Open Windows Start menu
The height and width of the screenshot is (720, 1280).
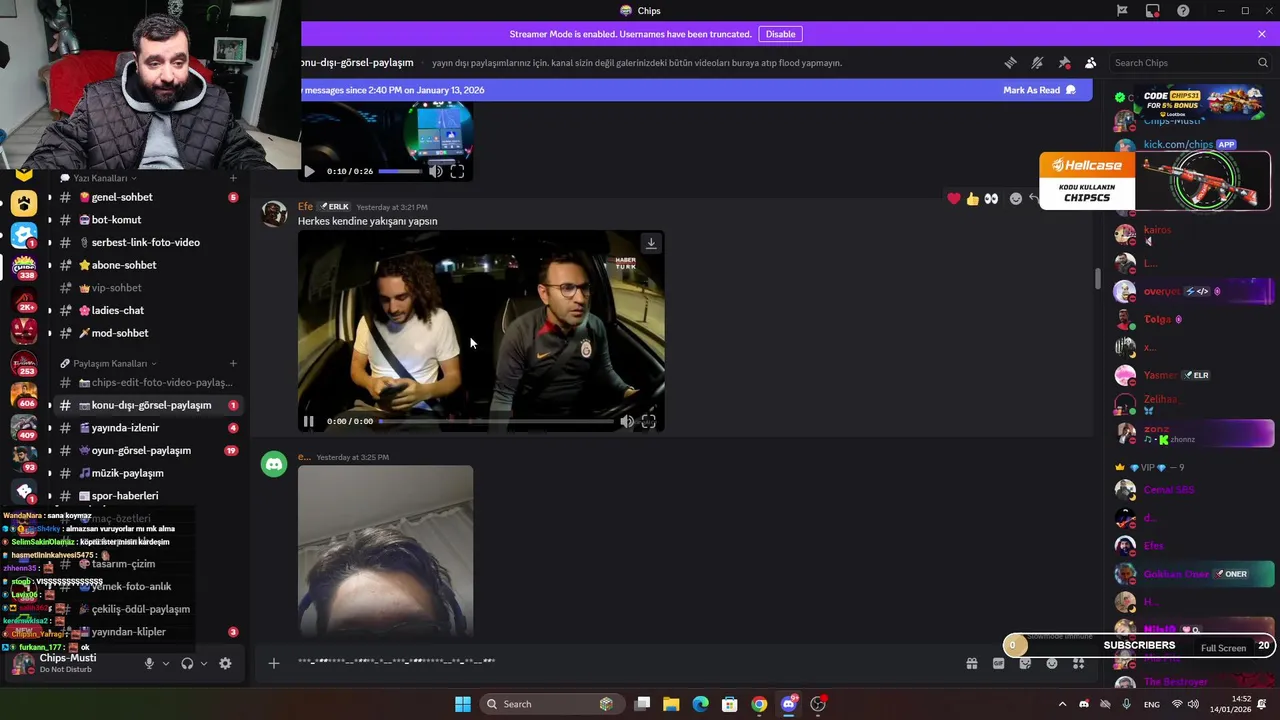[463, 704]
